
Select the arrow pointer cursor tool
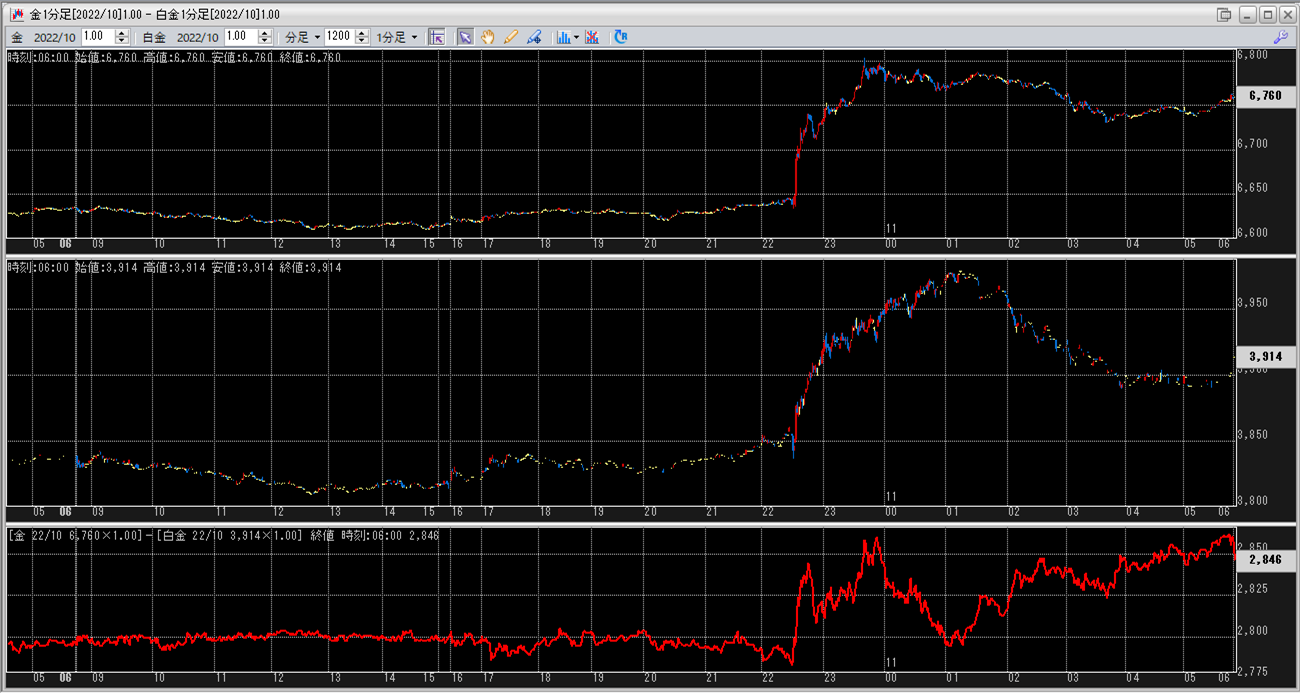pos(465,37)
